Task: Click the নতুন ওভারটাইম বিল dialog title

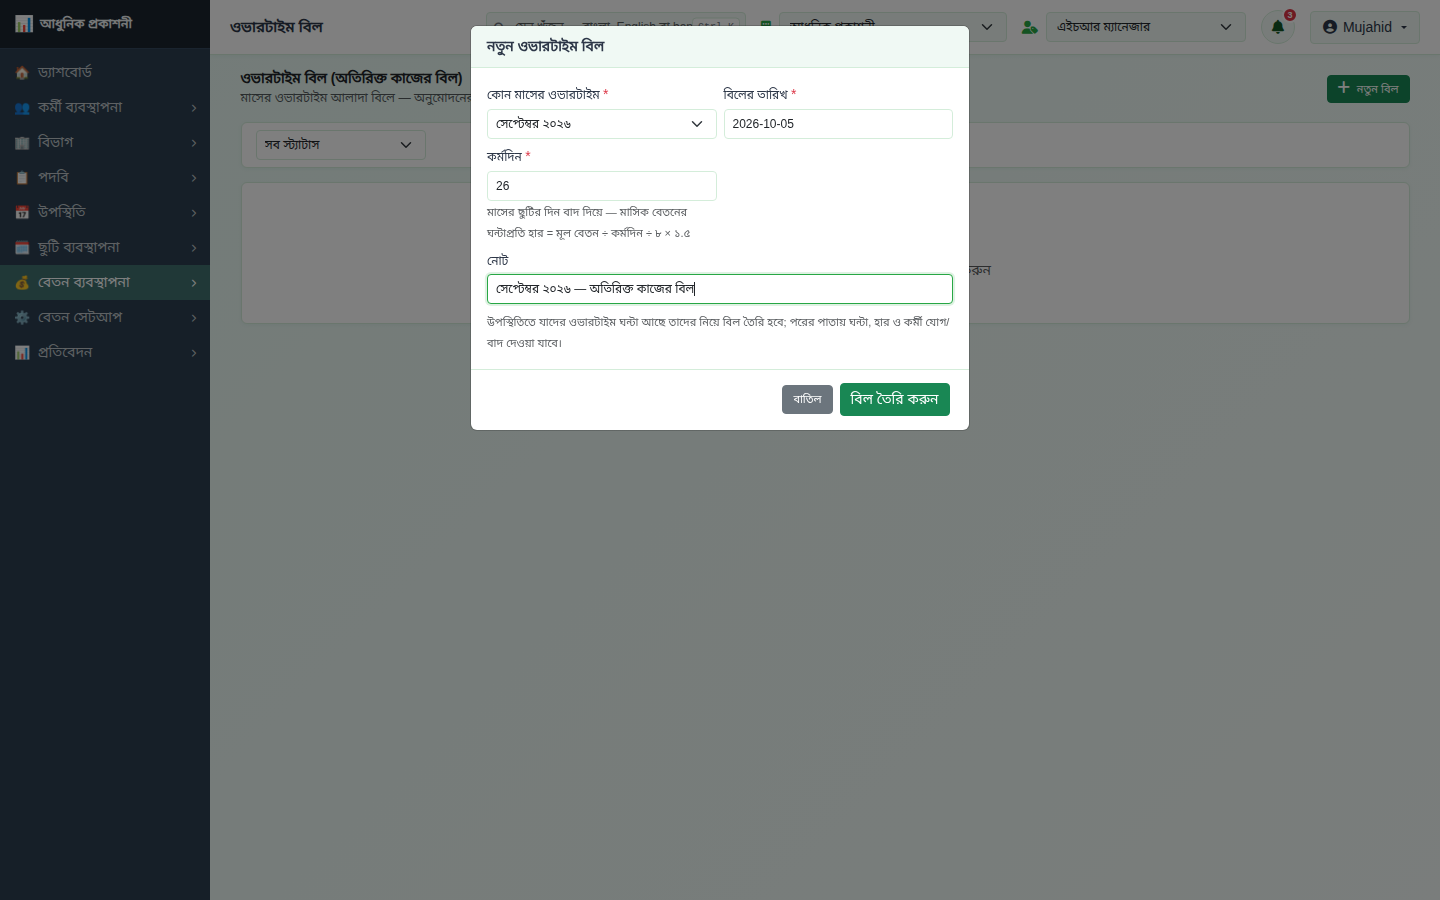Action: (545, 46)
